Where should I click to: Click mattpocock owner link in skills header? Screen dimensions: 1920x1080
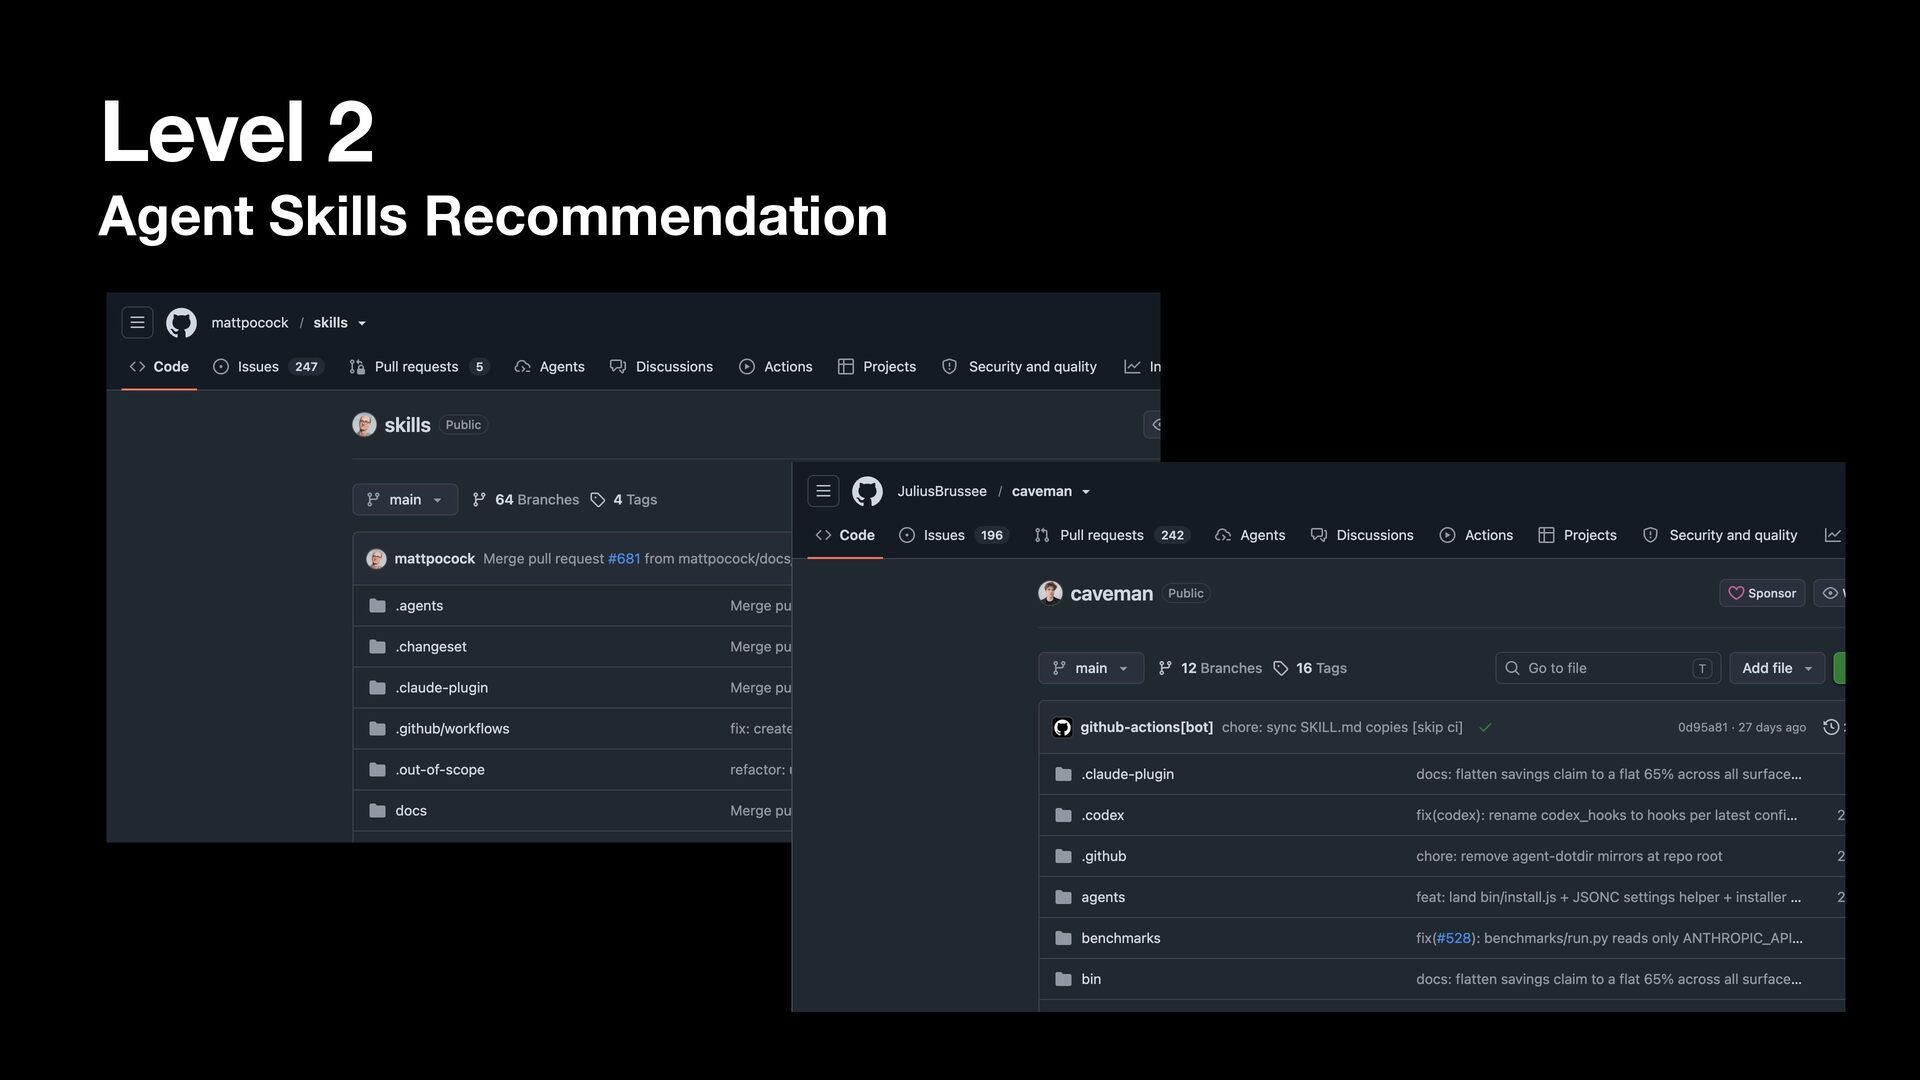coord(250,323)
